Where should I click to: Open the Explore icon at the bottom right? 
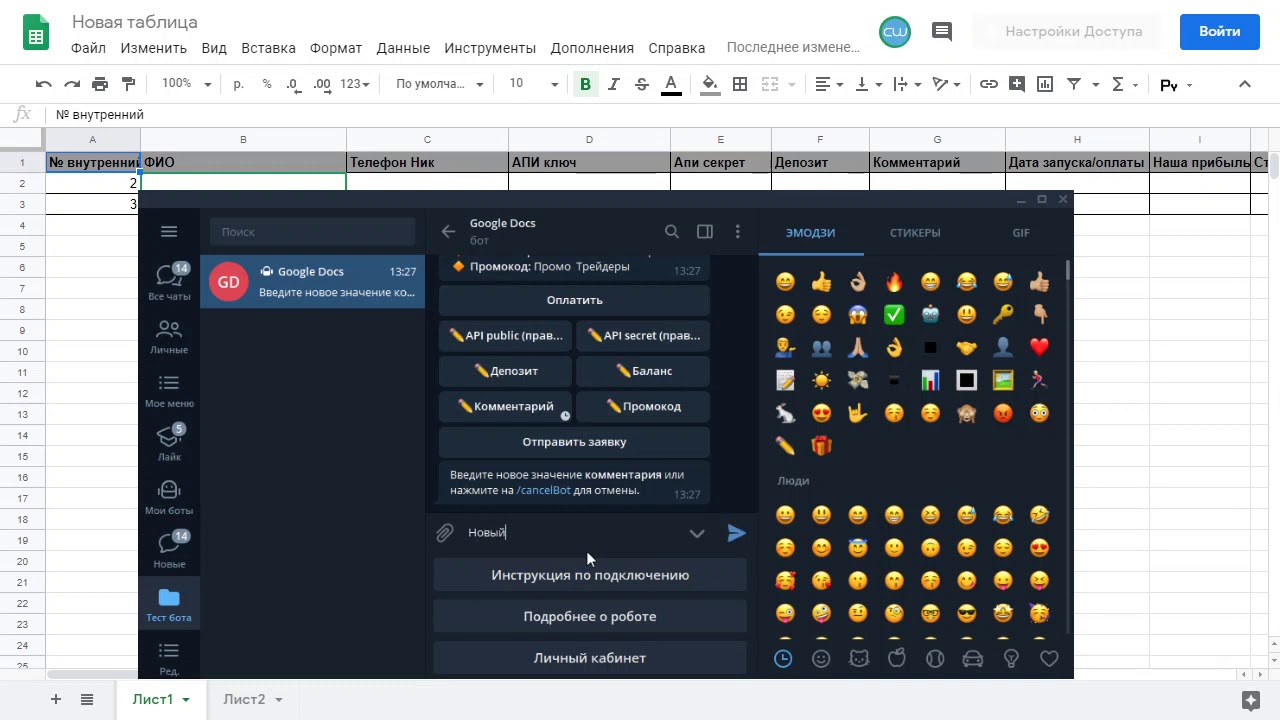pos(1250,699)
